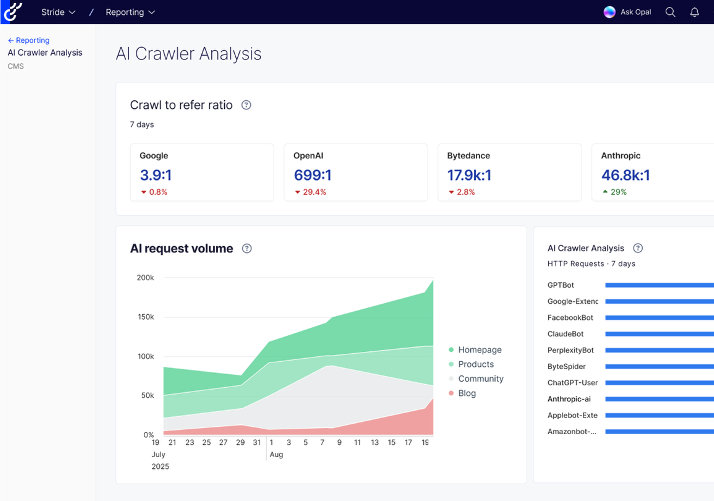Open the search magnifier icon

[x=670, y=12]
